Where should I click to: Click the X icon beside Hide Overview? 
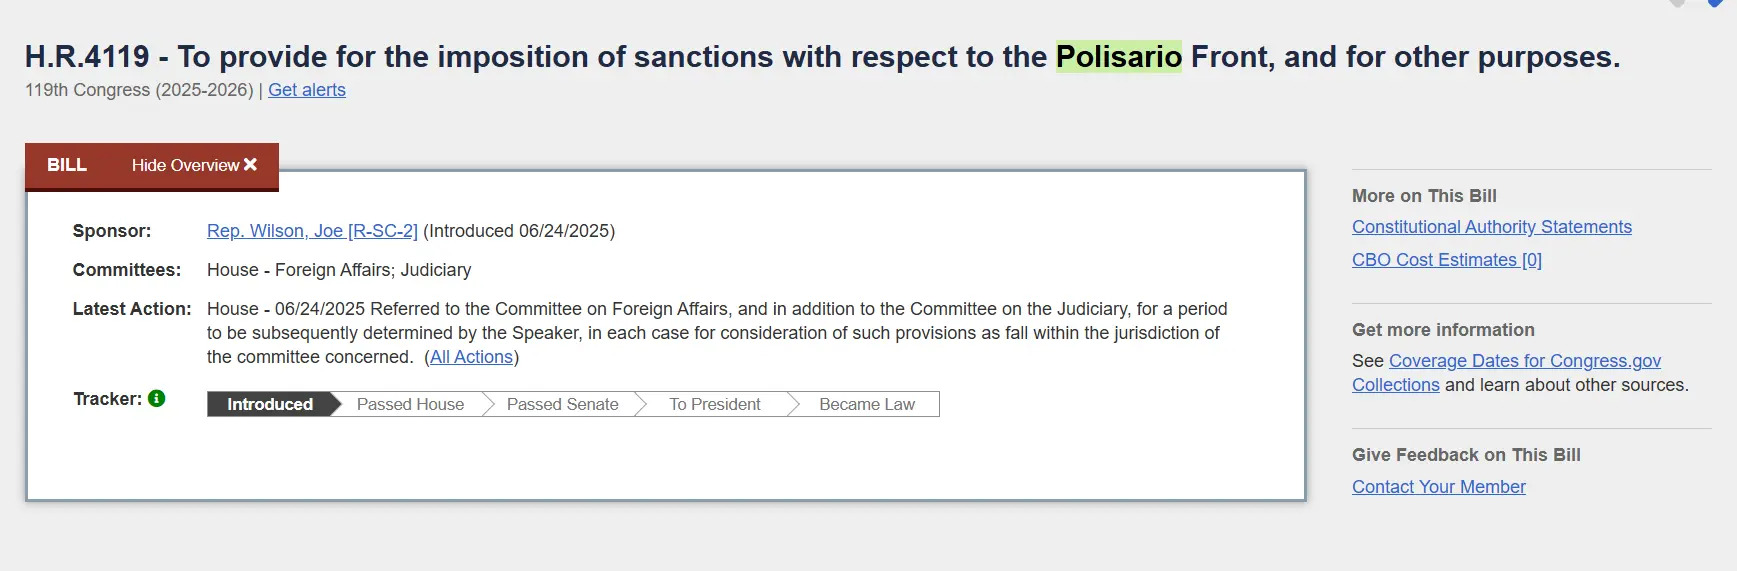coord(250,164)
